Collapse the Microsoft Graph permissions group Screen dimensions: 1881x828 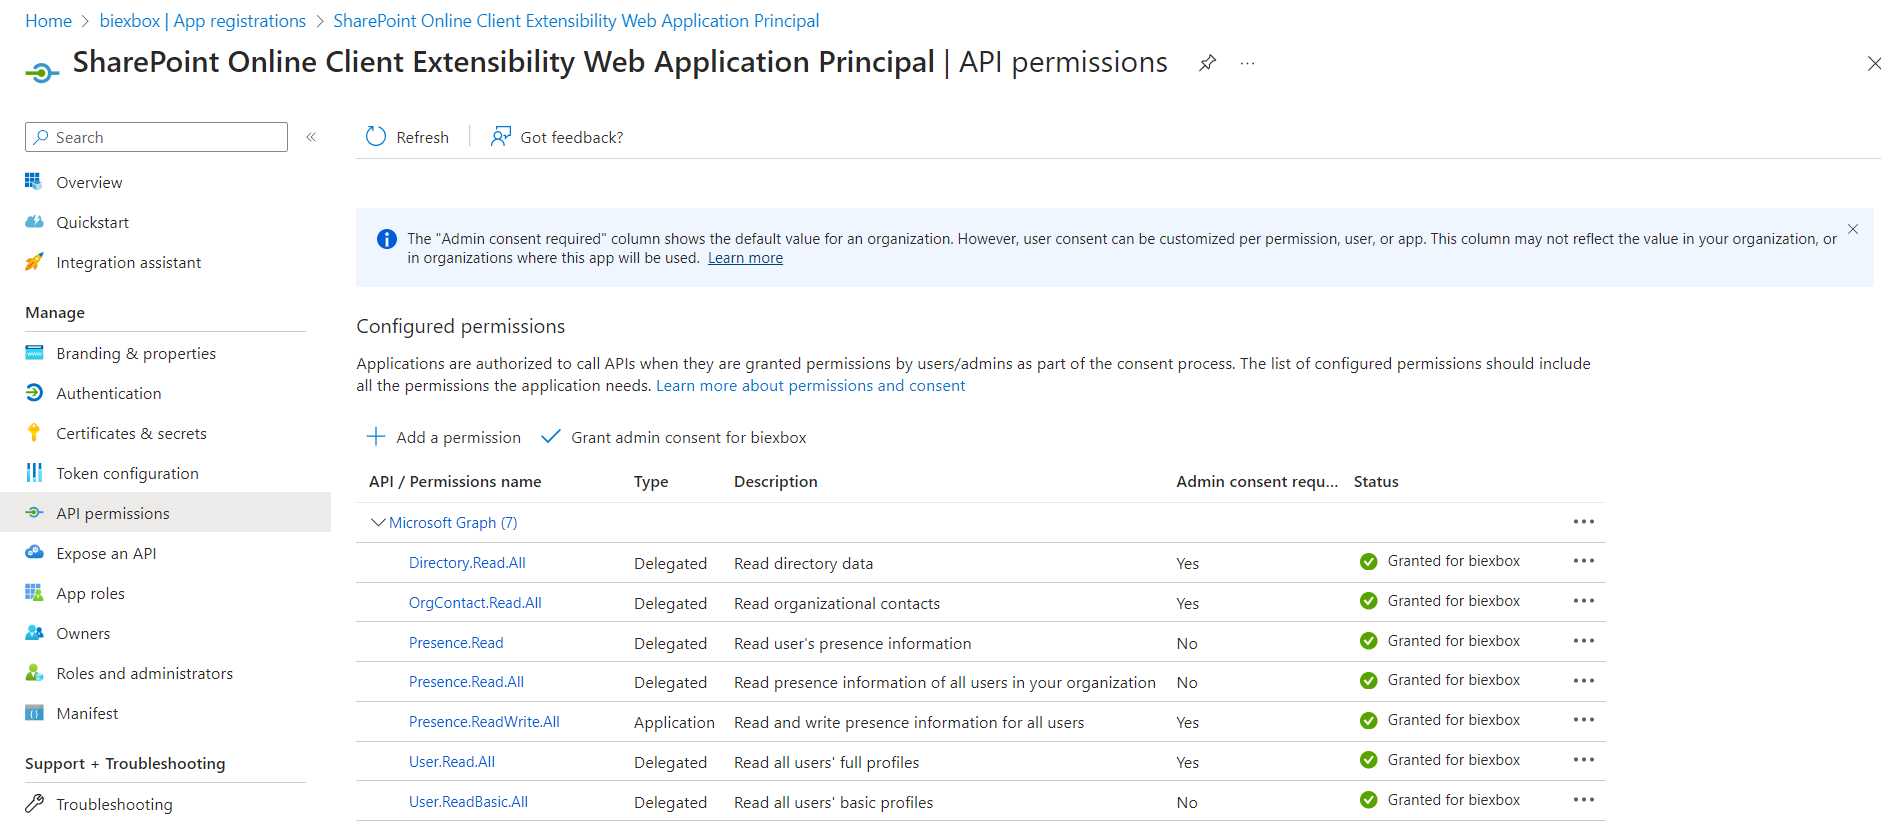pos(378,522)
